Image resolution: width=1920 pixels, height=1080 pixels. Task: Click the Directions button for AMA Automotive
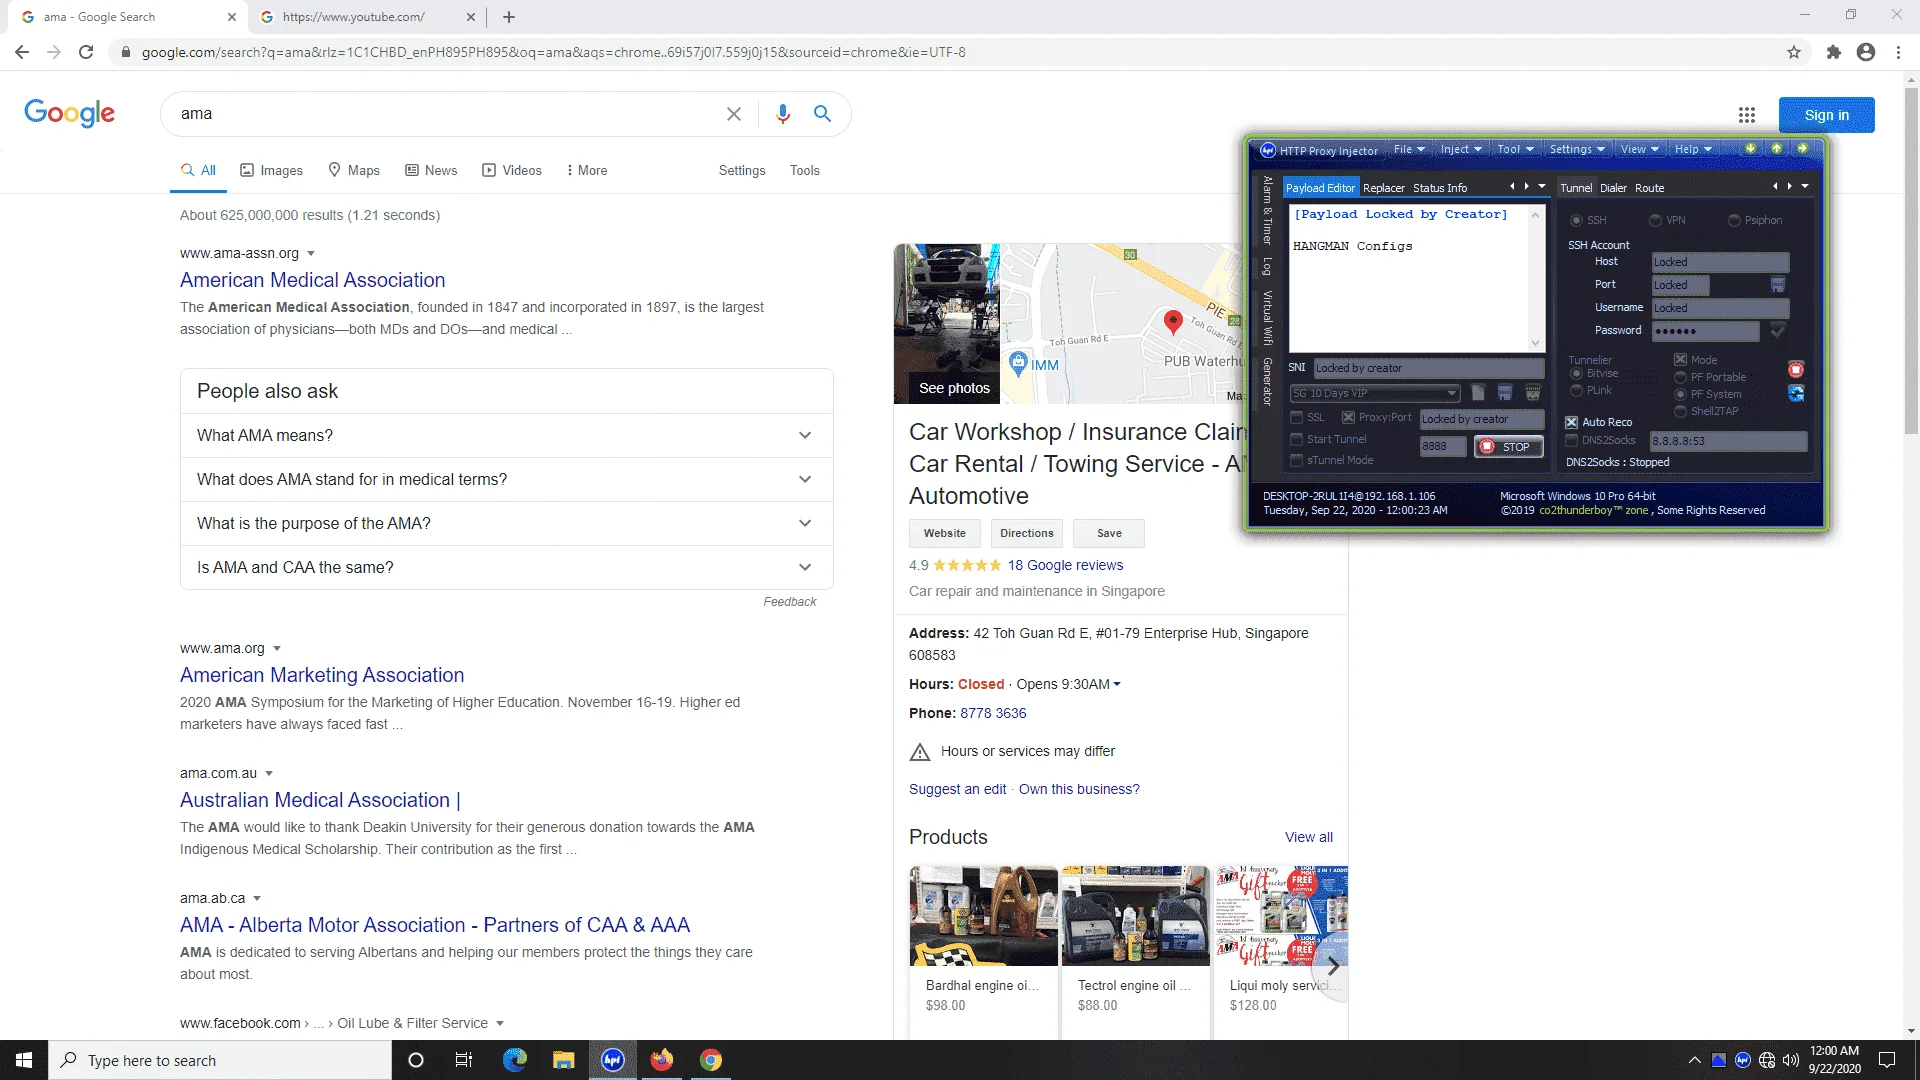1027,534
